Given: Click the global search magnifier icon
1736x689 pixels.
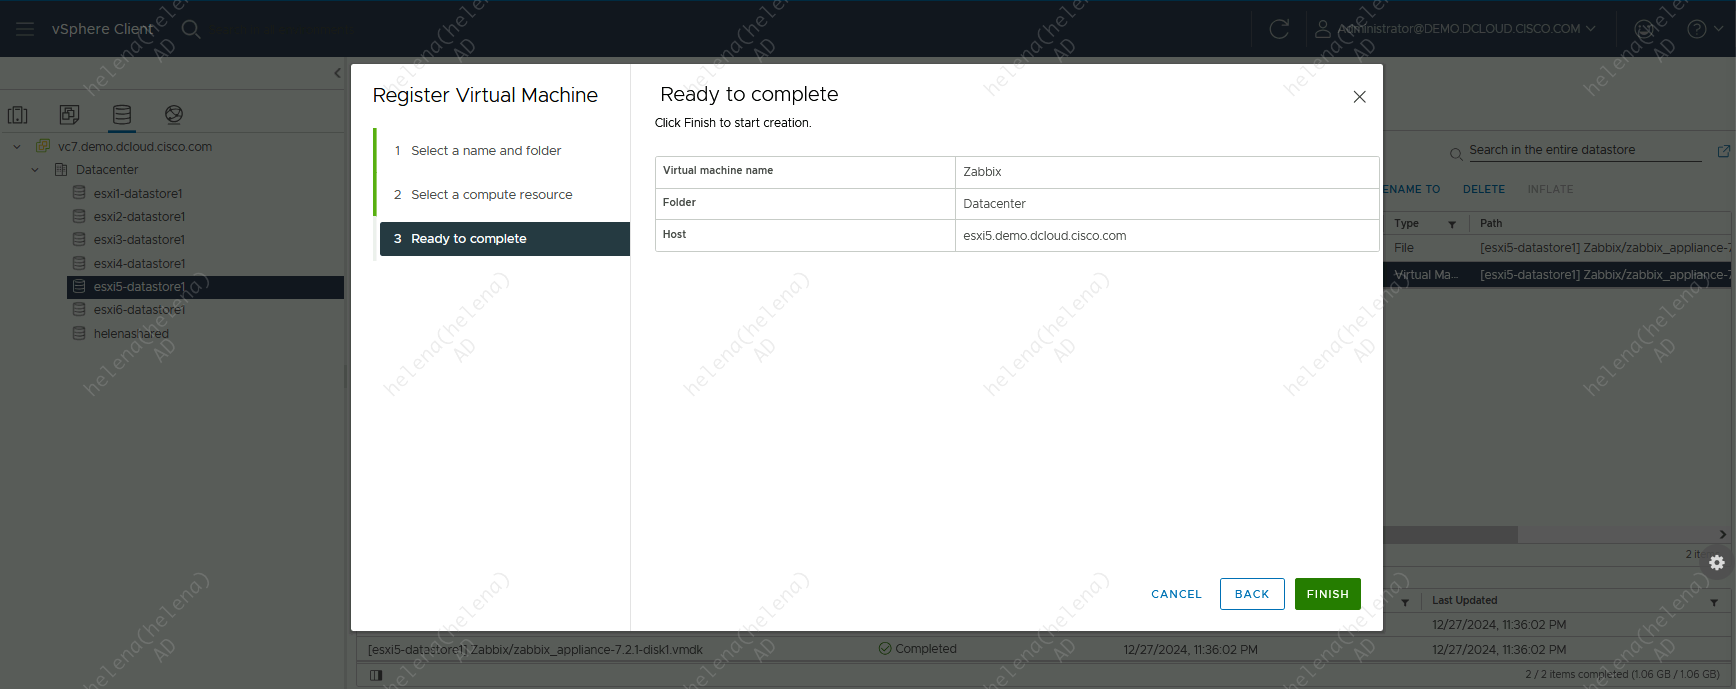Looking at the screenshot, I should pyautogui.click(x=191, y=29).
